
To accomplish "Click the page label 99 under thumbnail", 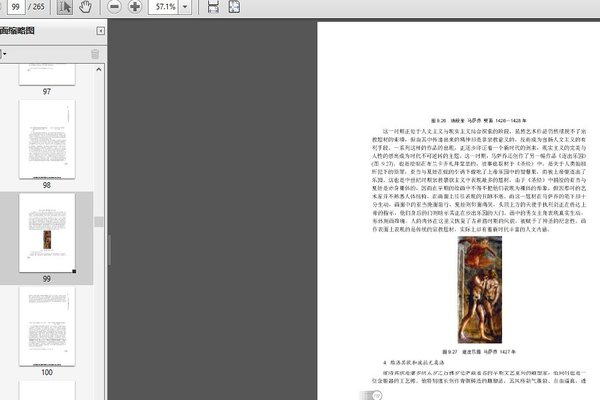I will point(47,279).
